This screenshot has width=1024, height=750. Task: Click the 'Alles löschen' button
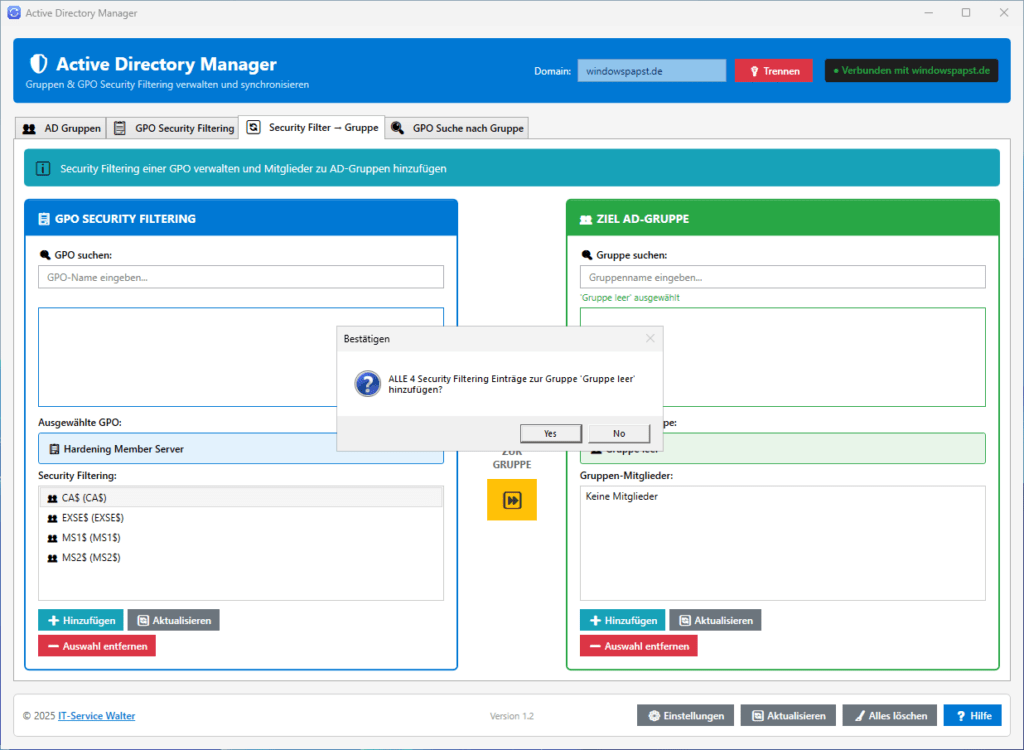tap(889, 715)
